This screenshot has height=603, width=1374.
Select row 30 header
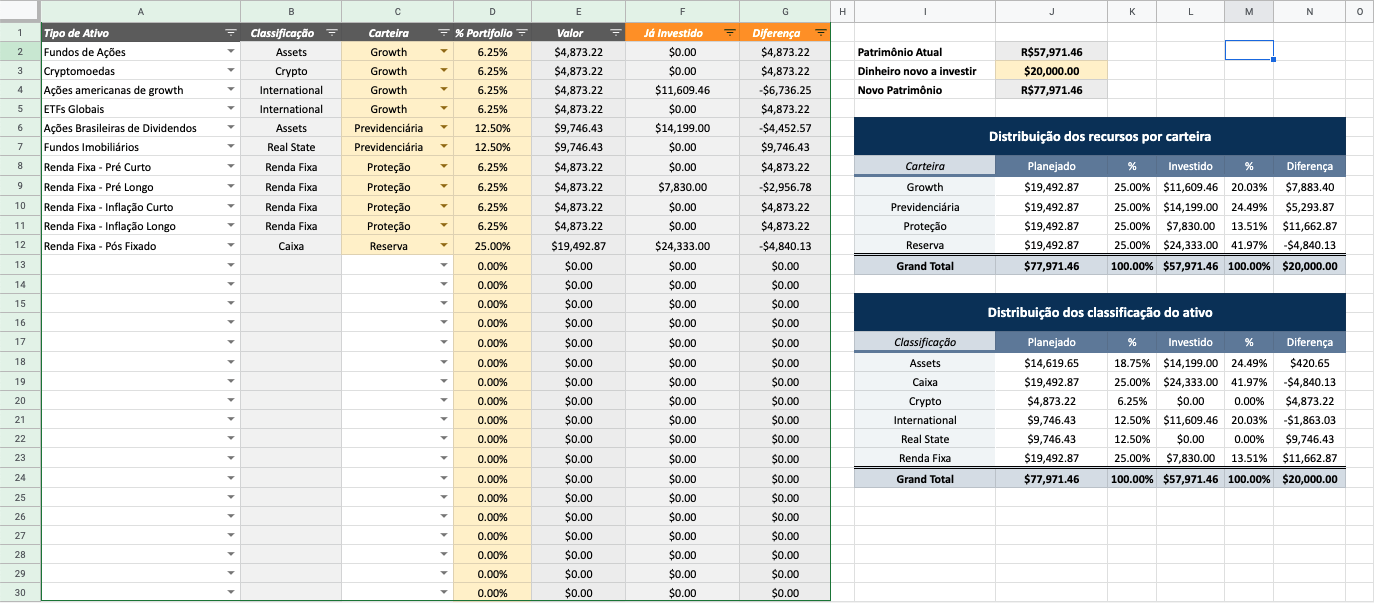point(20,593)
